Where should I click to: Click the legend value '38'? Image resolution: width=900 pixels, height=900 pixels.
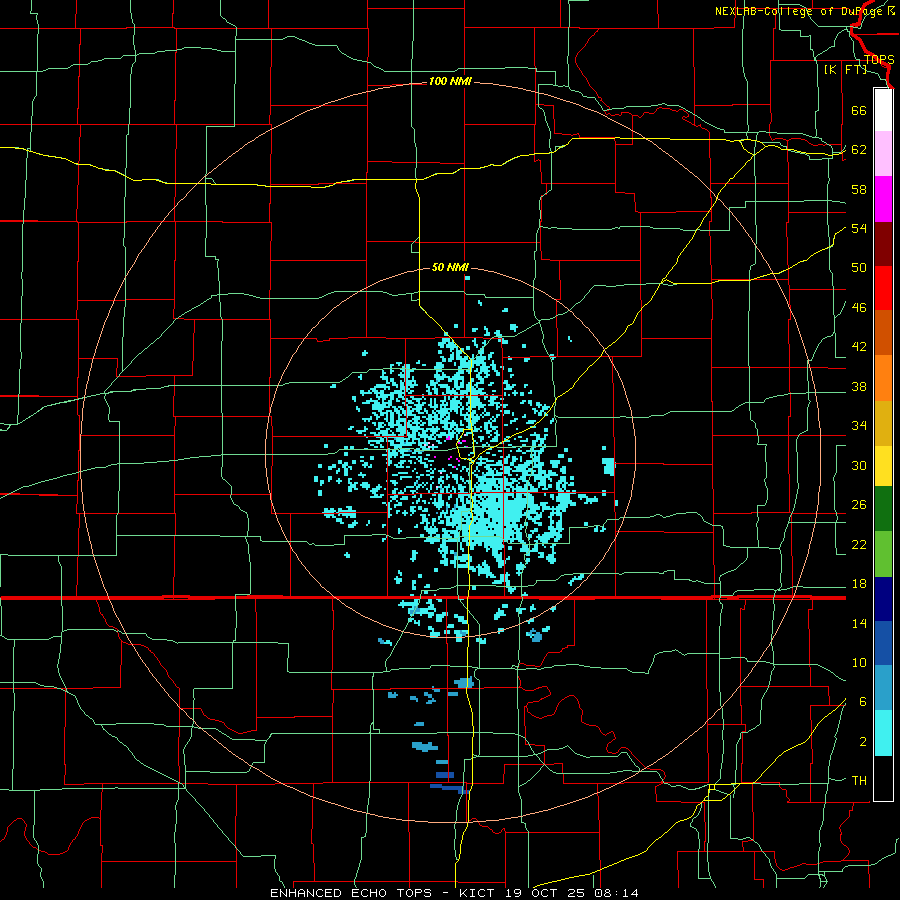coord(859,386)
